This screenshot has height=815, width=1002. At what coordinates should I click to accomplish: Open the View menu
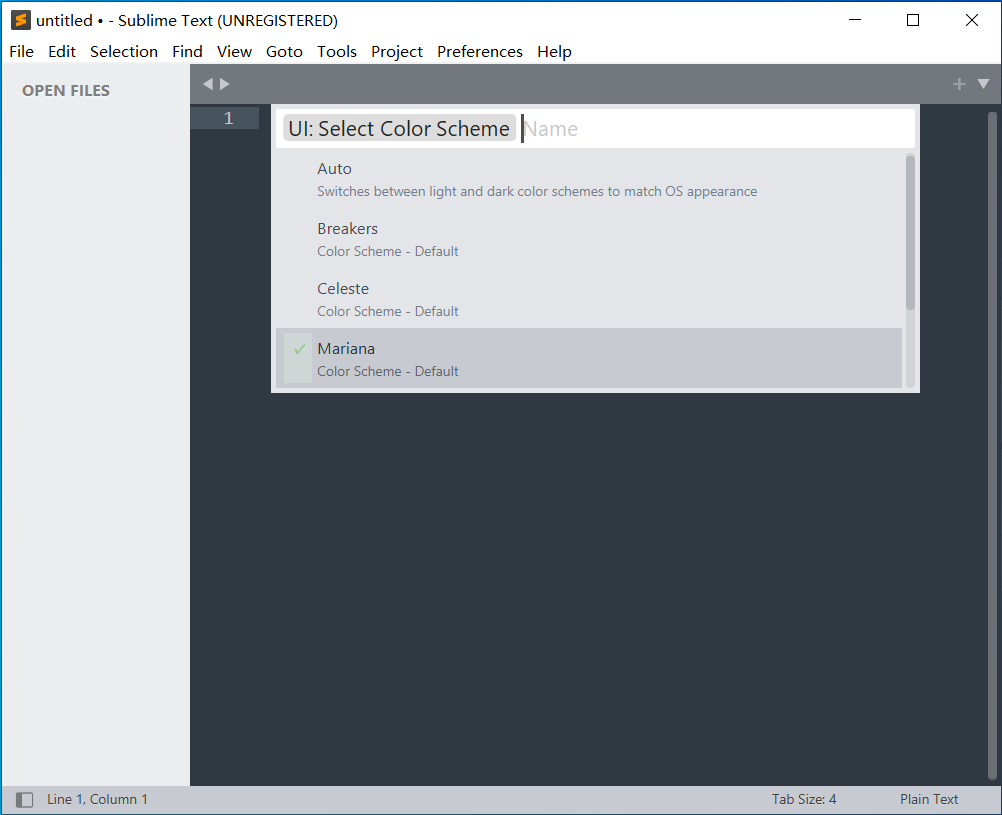(x=234, y=51)
